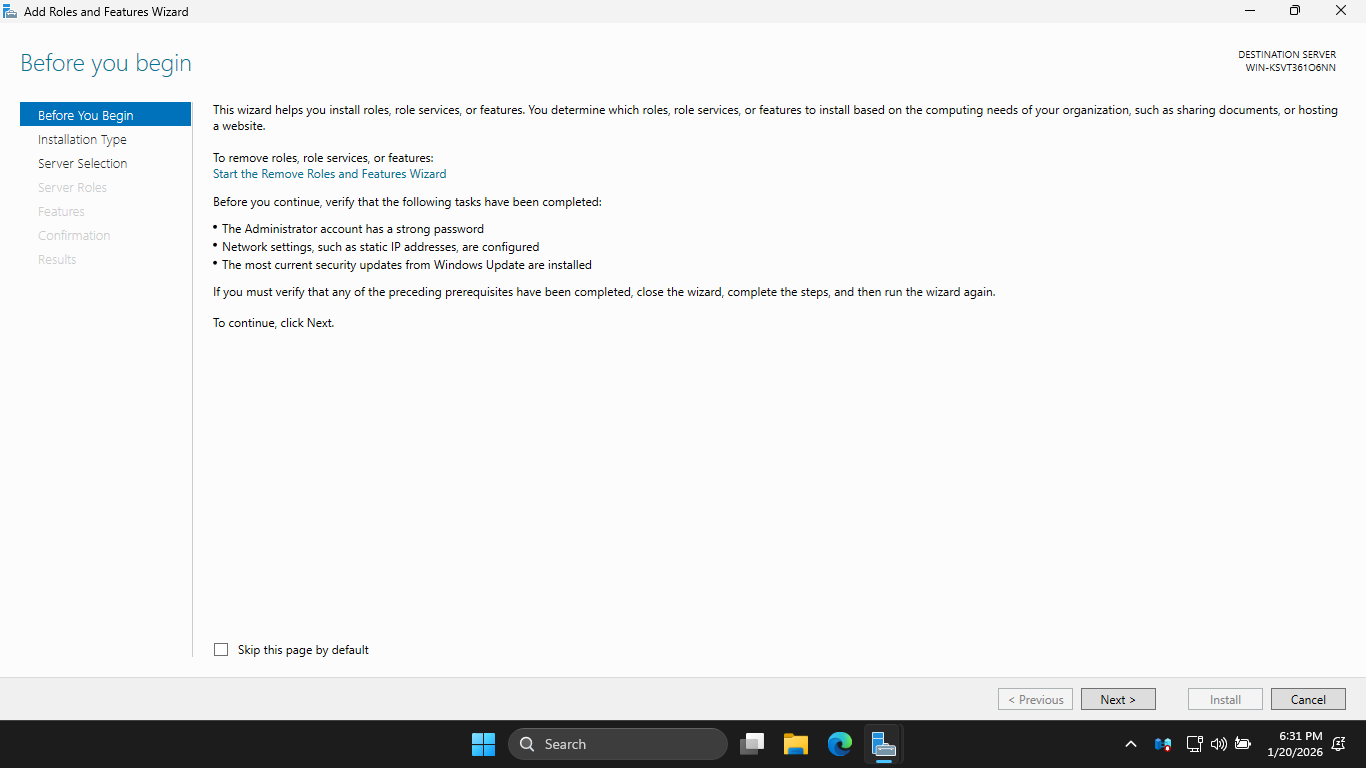Click the Next button
Screen dimensions: 1366x768
(1118, 700)
